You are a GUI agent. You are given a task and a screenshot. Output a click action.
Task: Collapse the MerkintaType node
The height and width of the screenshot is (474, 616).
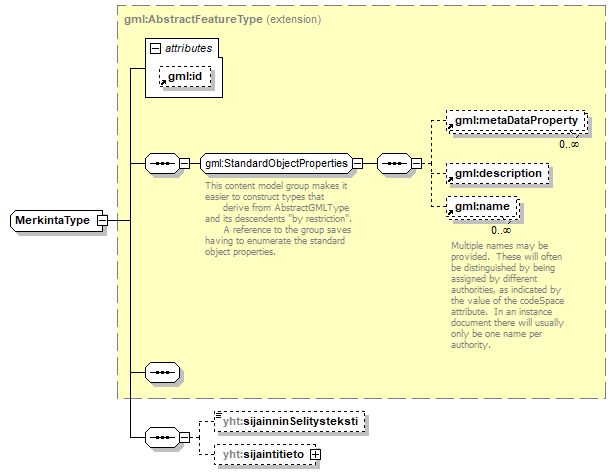point(102,220)
